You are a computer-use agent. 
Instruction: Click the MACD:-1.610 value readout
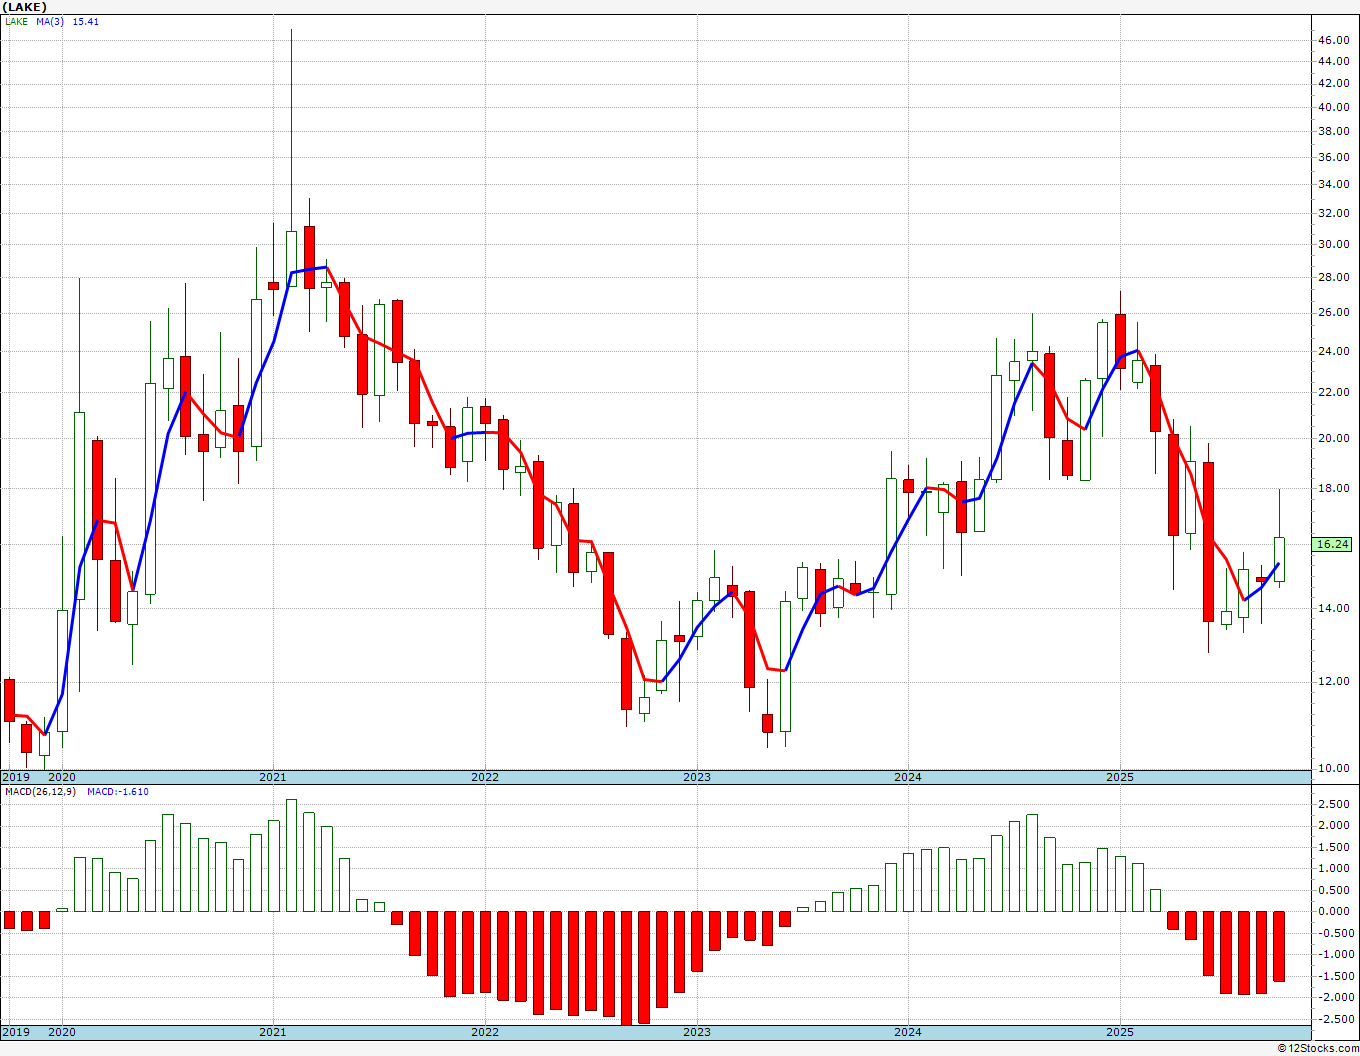coord(117,791)
